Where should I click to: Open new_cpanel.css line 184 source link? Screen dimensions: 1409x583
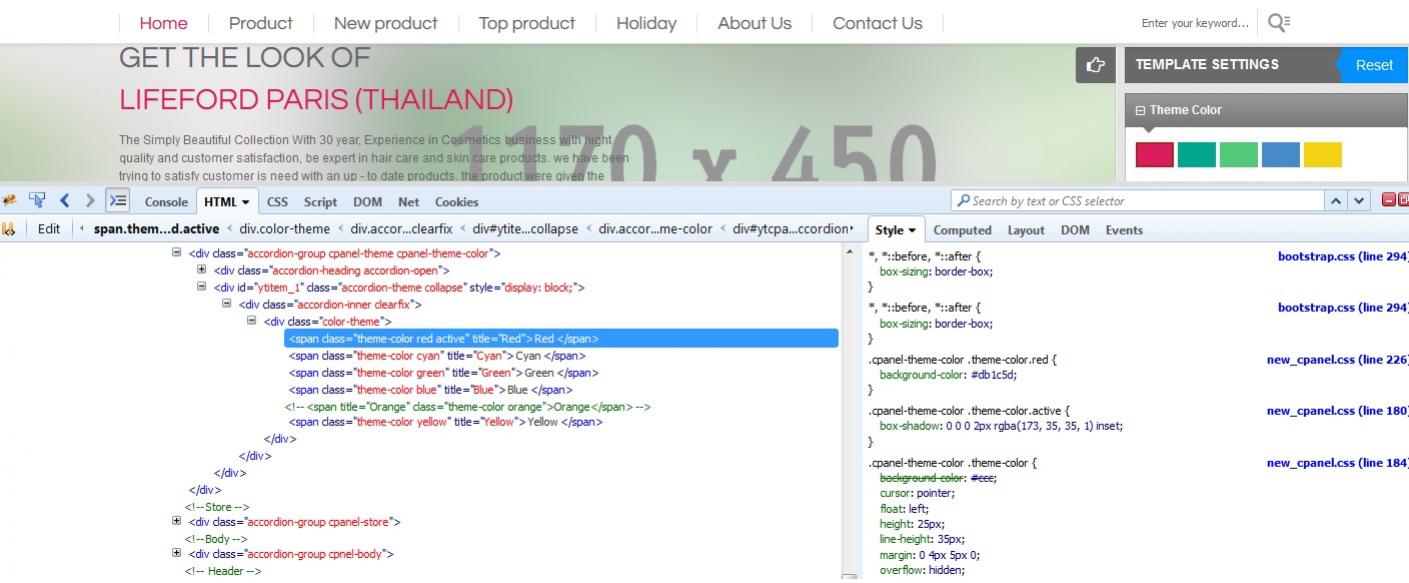(1337, 463)
